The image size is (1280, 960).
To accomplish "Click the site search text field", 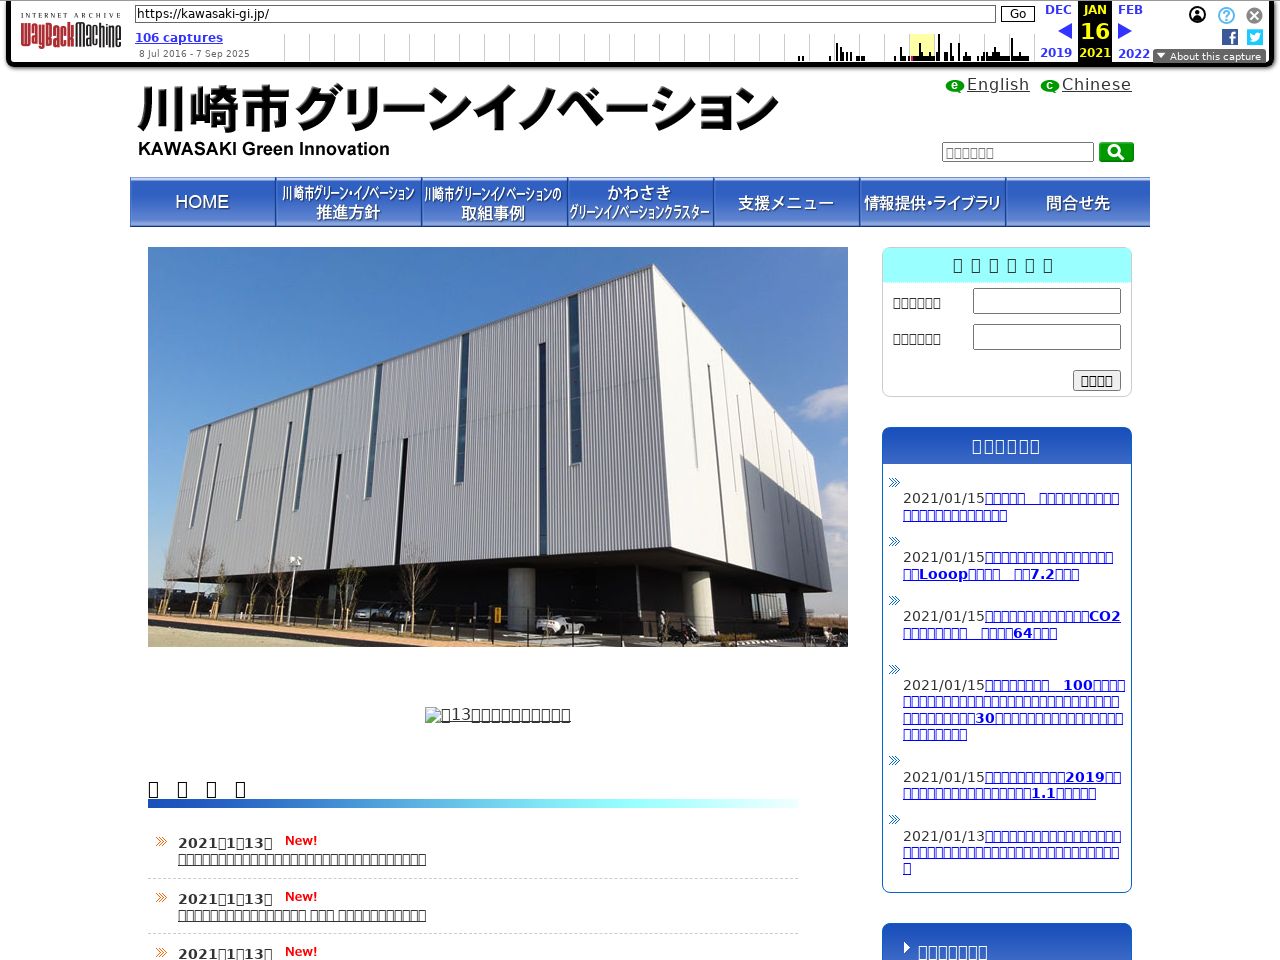I will [x=1017, y=152].
